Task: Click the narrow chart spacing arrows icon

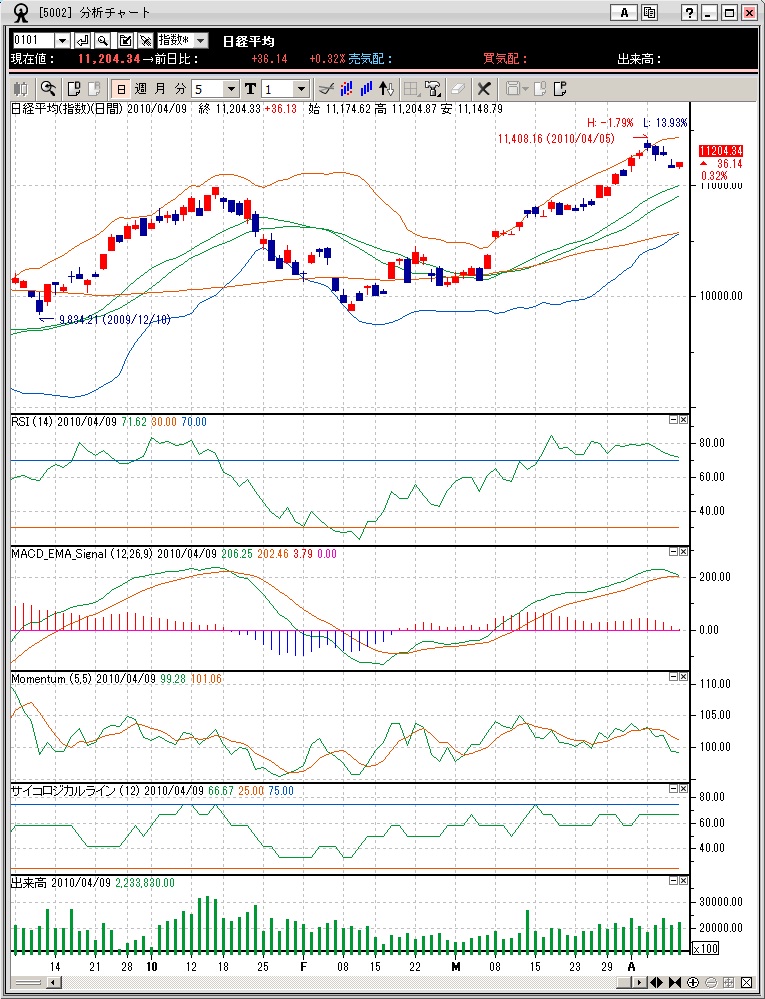Action: 676,982
